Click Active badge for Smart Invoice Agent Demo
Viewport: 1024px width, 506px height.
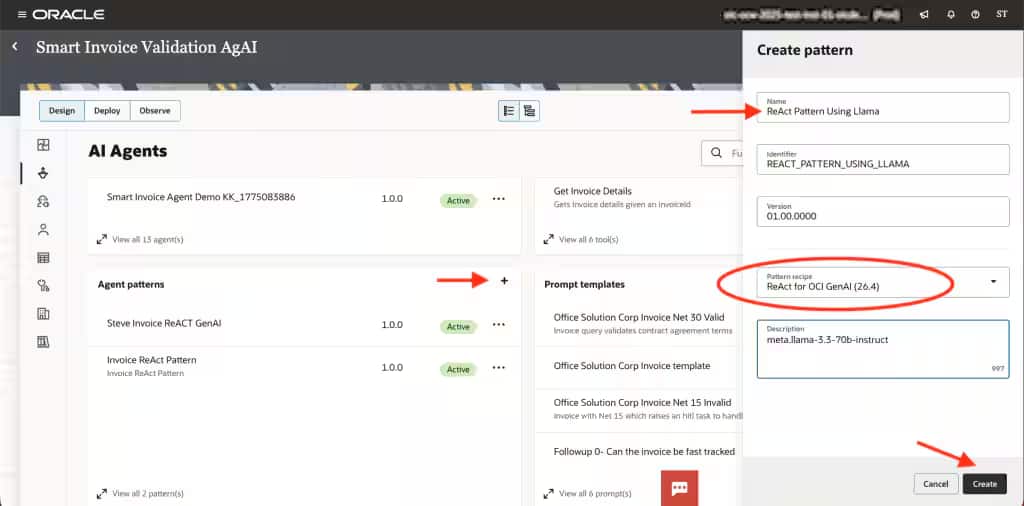[458, 200]
